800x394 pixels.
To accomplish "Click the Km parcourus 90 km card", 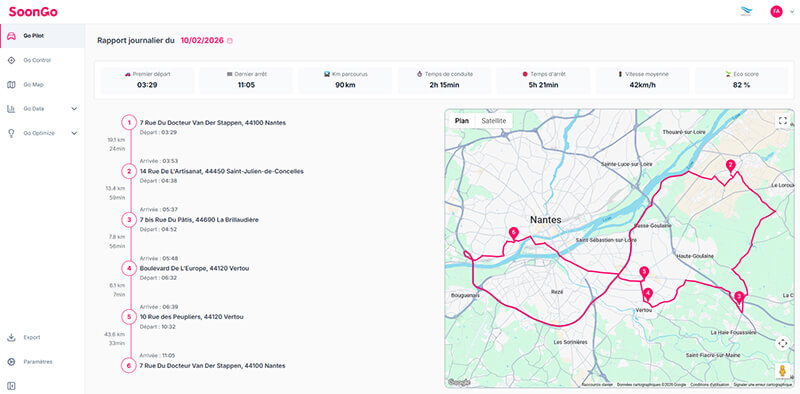I will [x=345, y=80].
